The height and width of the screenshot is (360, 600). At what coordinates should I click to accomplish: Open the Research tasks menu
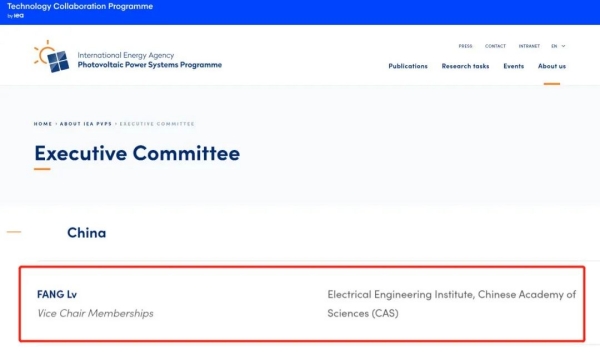tap(465, 66)
